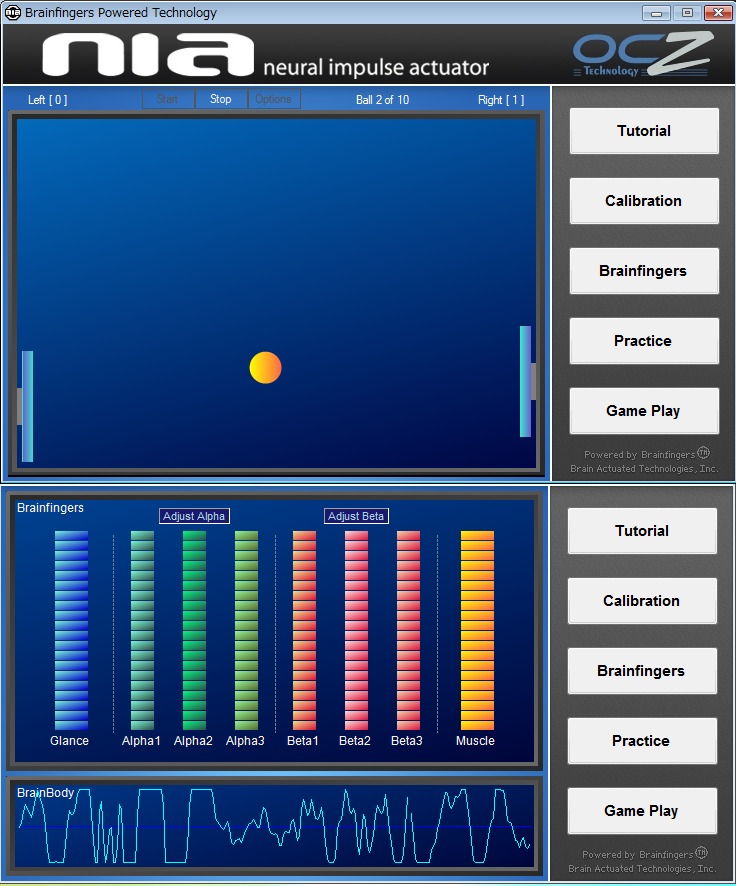Click the Muscle label under the bars

point(476,741)
